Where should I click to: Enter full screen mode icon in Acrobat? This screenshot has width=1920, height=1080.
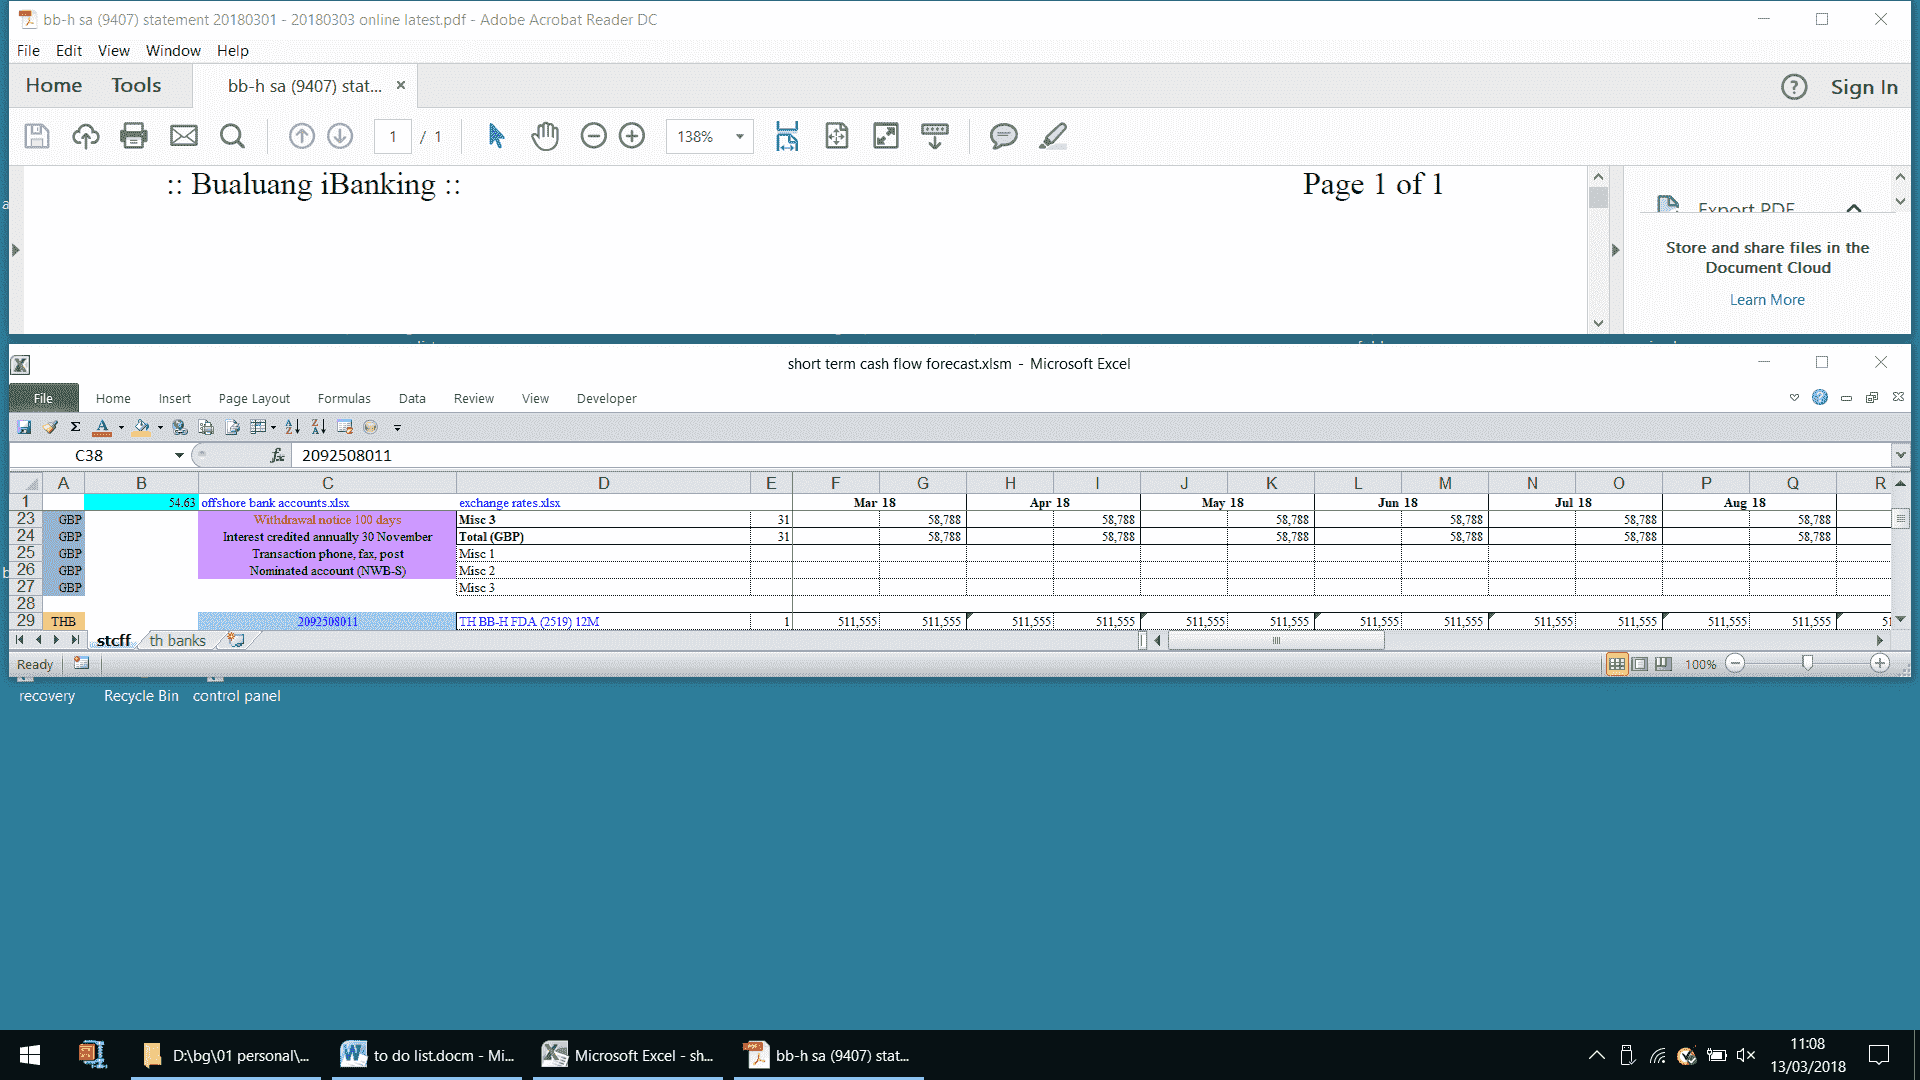click(x=886, y=136)
